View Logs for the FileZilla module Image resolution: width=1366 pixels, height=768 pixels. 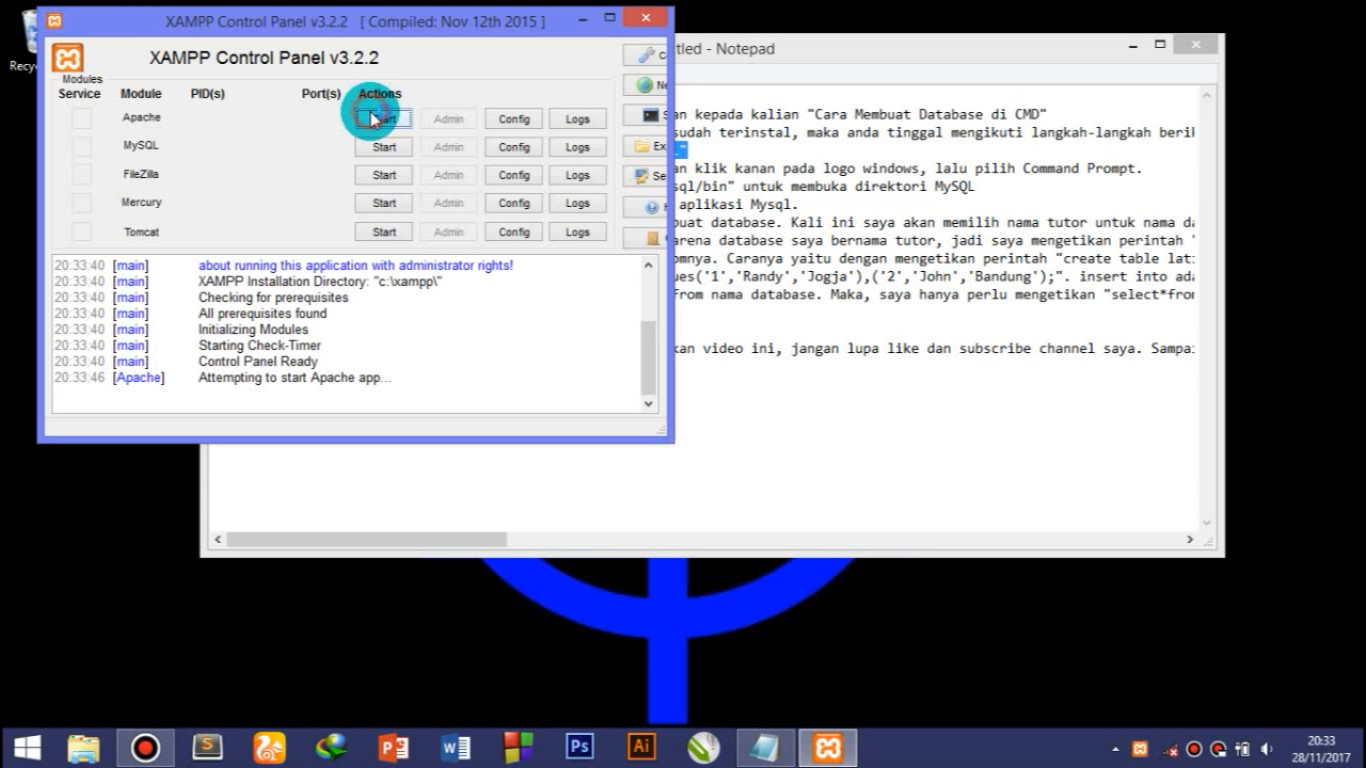[x=578, y=175]
